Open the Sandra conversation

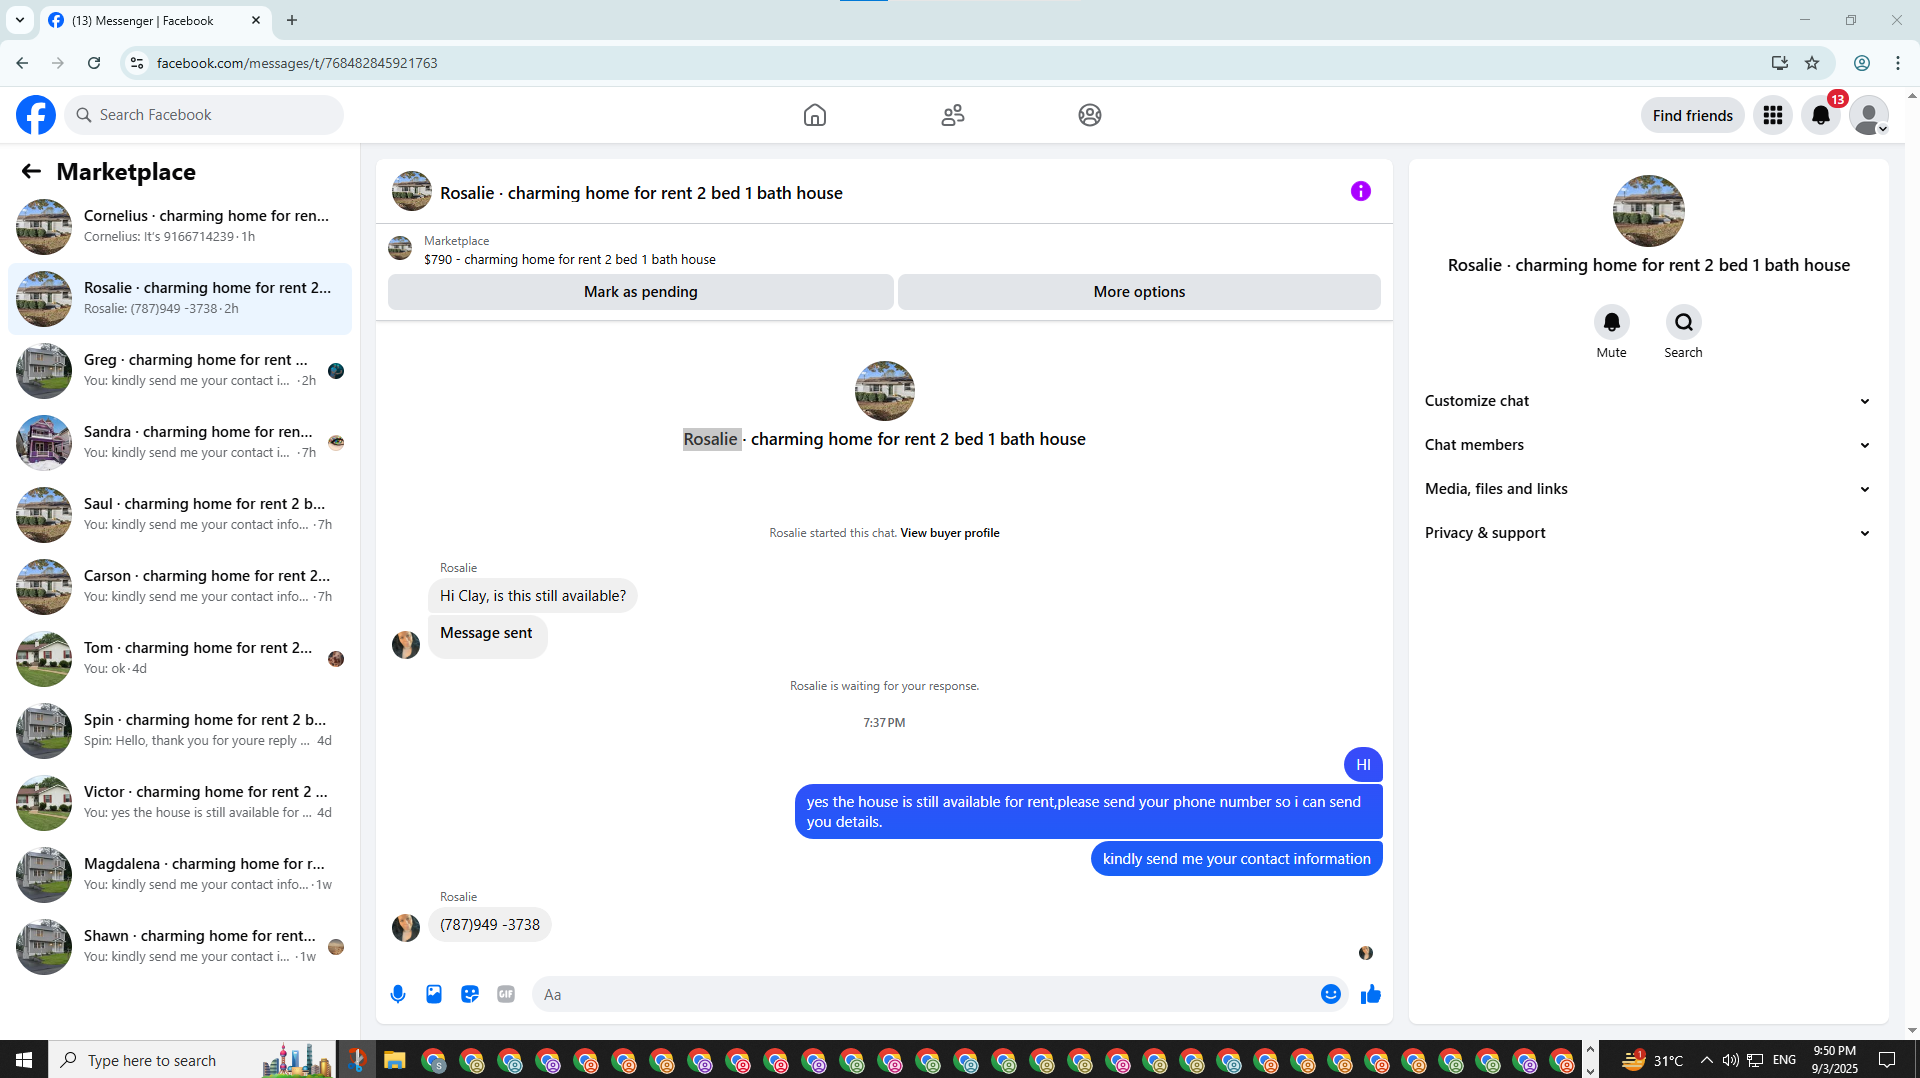pos(180,443)
